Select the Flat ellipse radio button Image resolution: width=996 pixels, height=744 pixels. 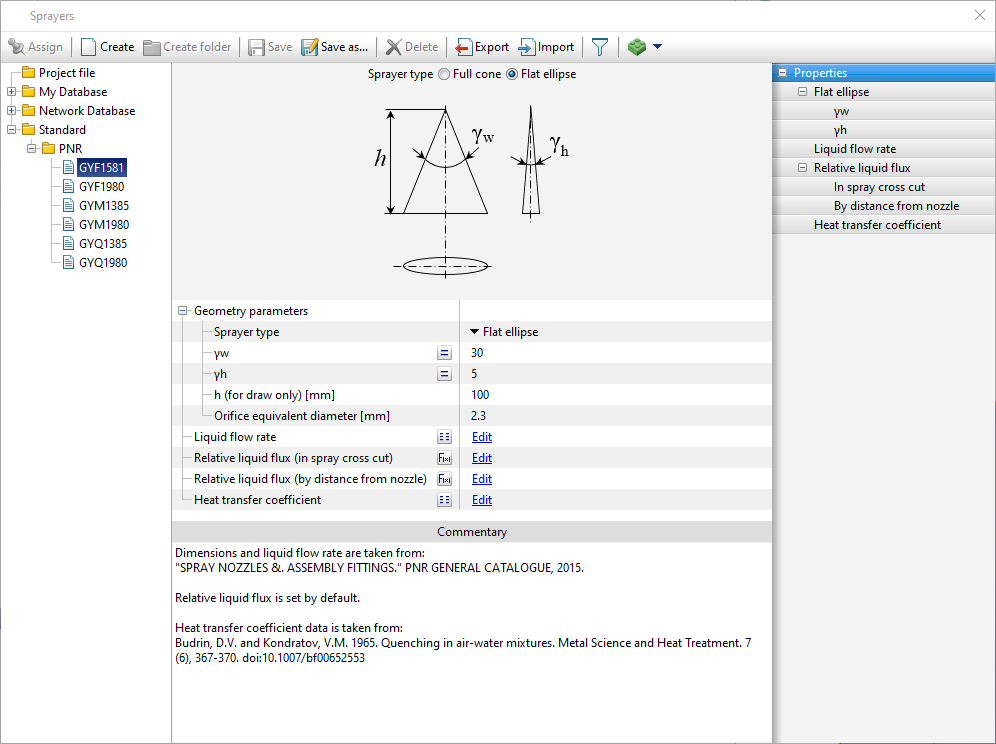[512, 74]
